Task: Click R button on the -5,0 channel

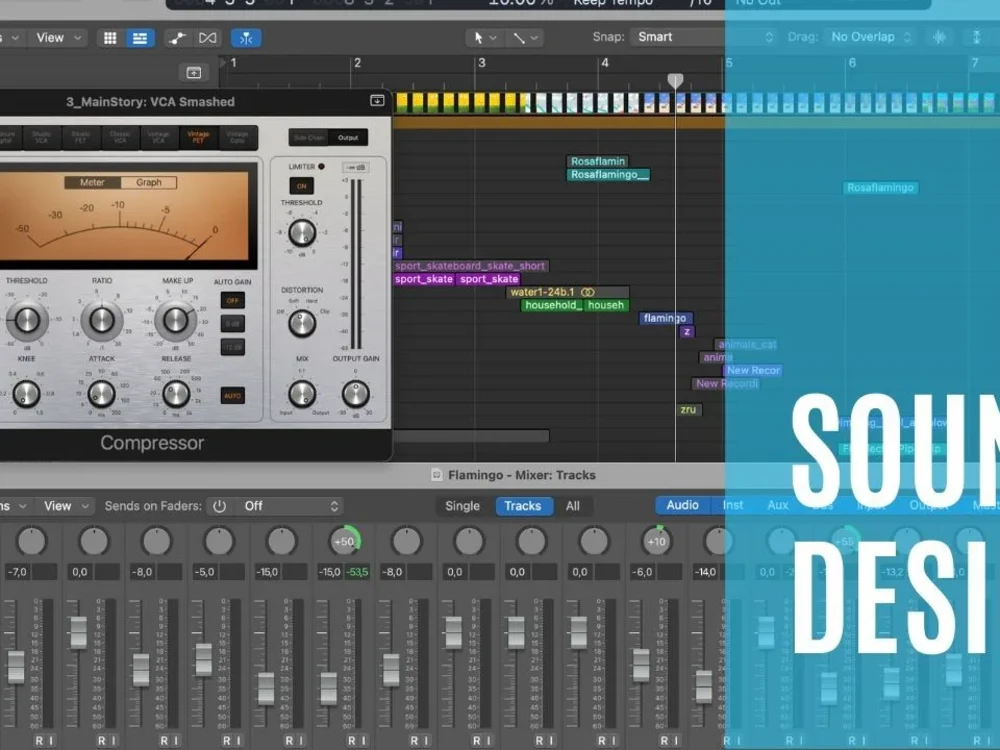Action: click(x=226, y=740)
